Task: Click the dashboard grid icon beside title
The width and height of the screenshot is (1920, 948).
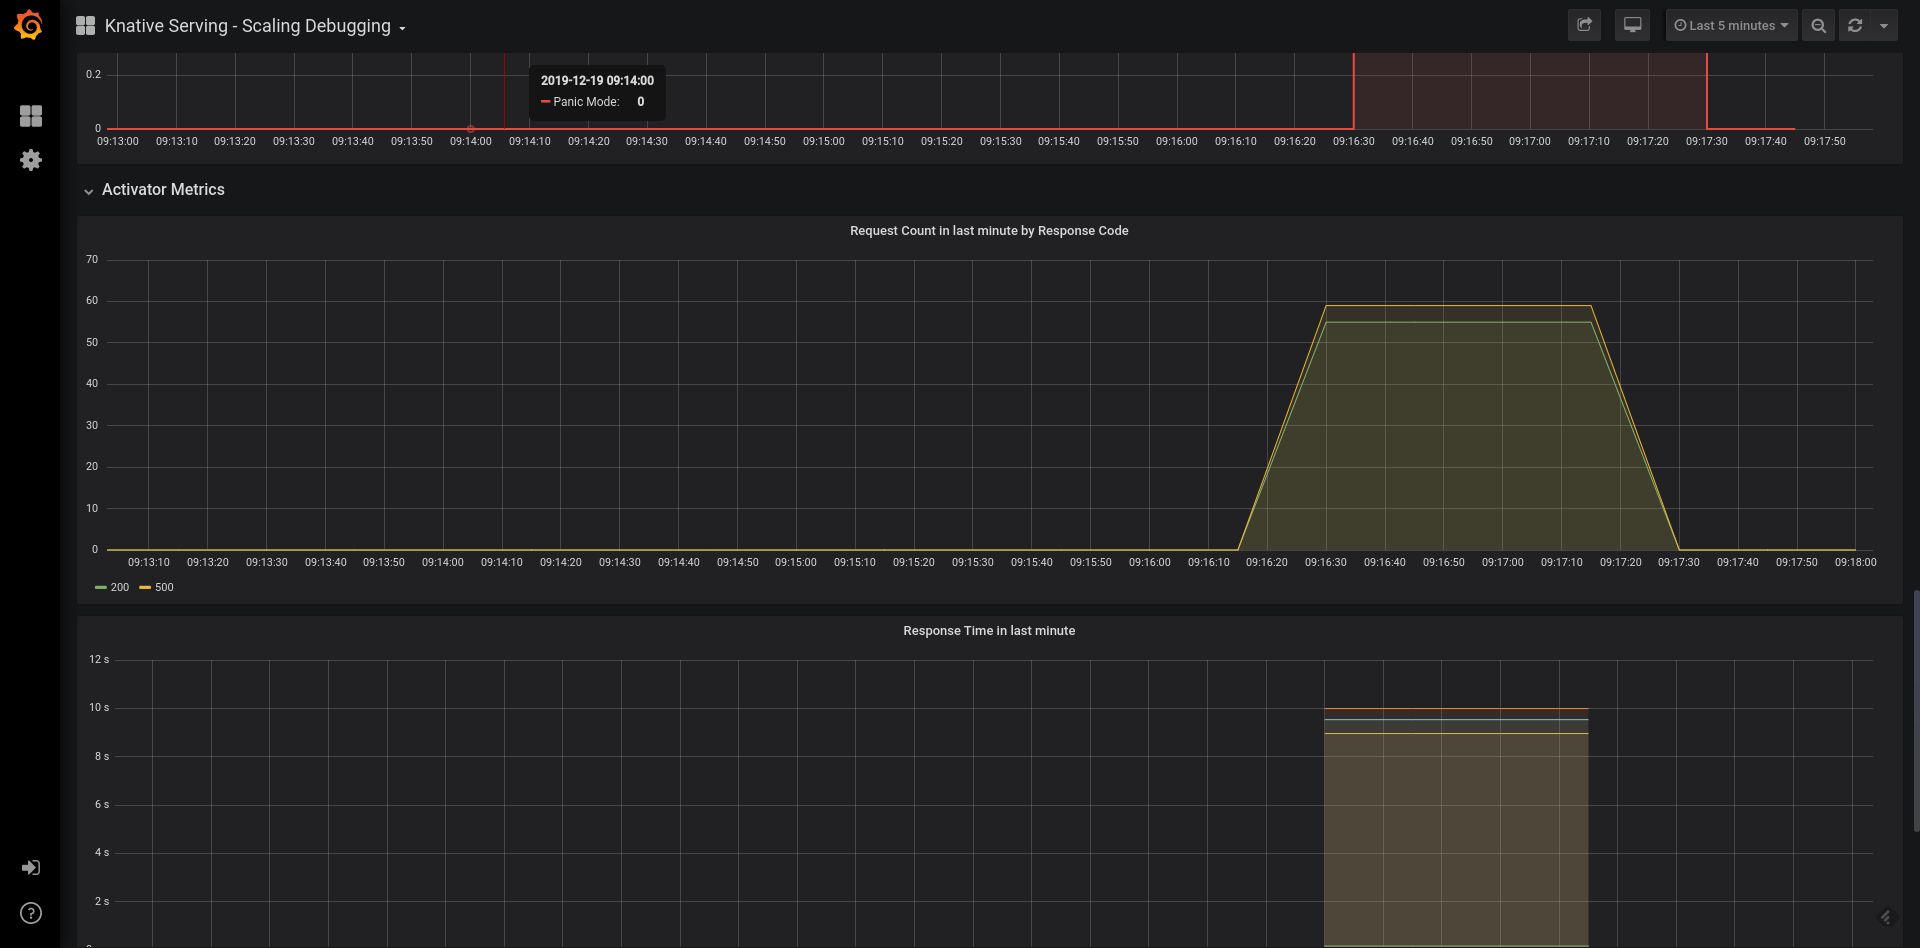Action: 86,26
